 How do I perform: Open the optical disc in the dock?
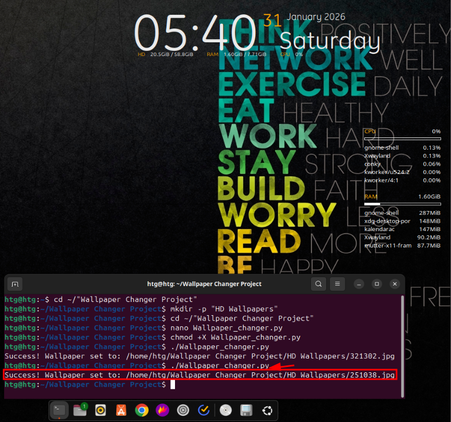[x=226, y=410]
